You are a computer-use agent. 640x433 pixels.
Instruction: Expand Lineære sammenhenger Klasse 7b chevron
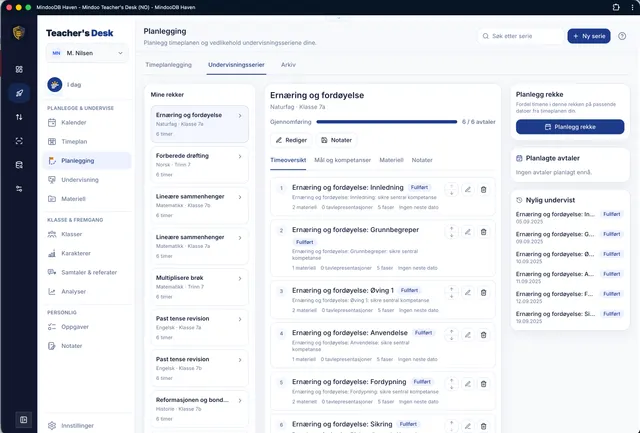240,197
